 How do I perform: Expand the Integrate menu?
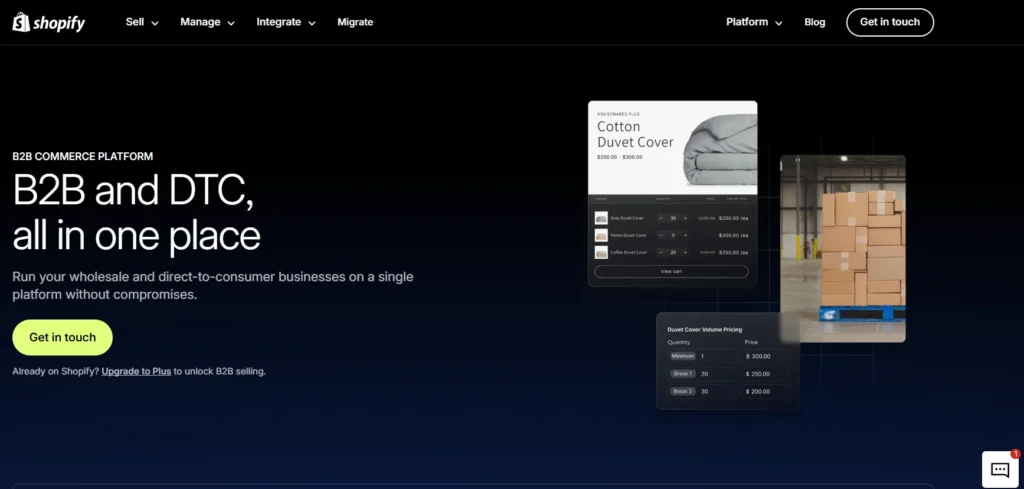point(285,22)
